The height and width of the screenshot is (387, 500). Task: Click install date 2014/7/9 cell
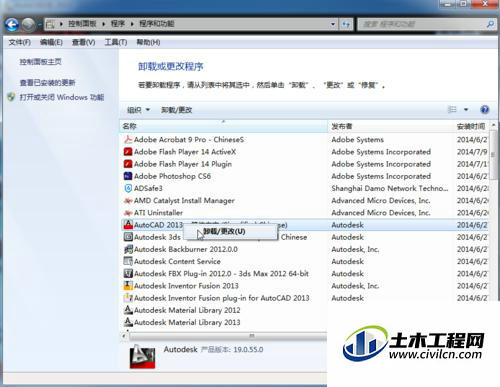[x=472, y=152]
